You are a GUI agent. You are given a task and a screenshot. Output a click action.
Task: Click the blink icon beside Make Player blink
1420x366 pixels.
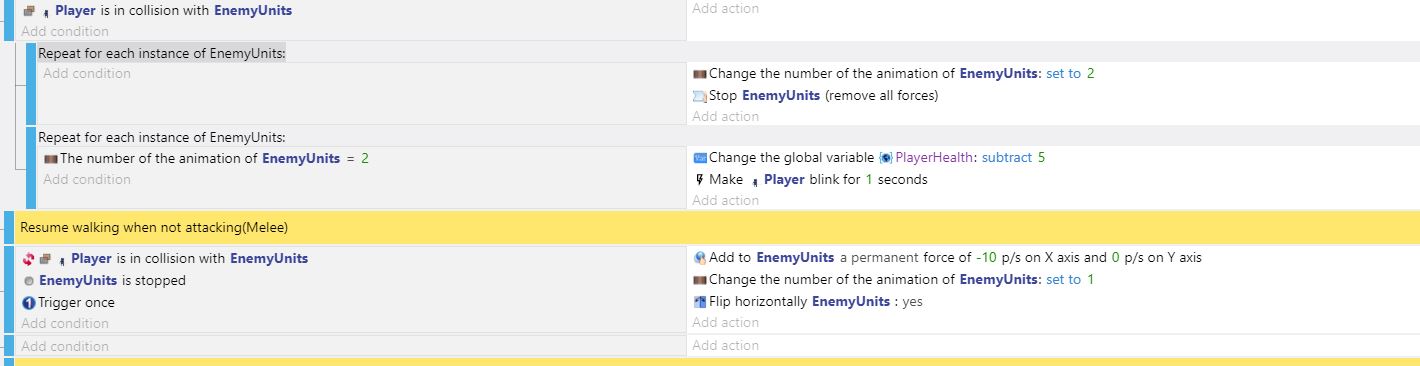699,180
